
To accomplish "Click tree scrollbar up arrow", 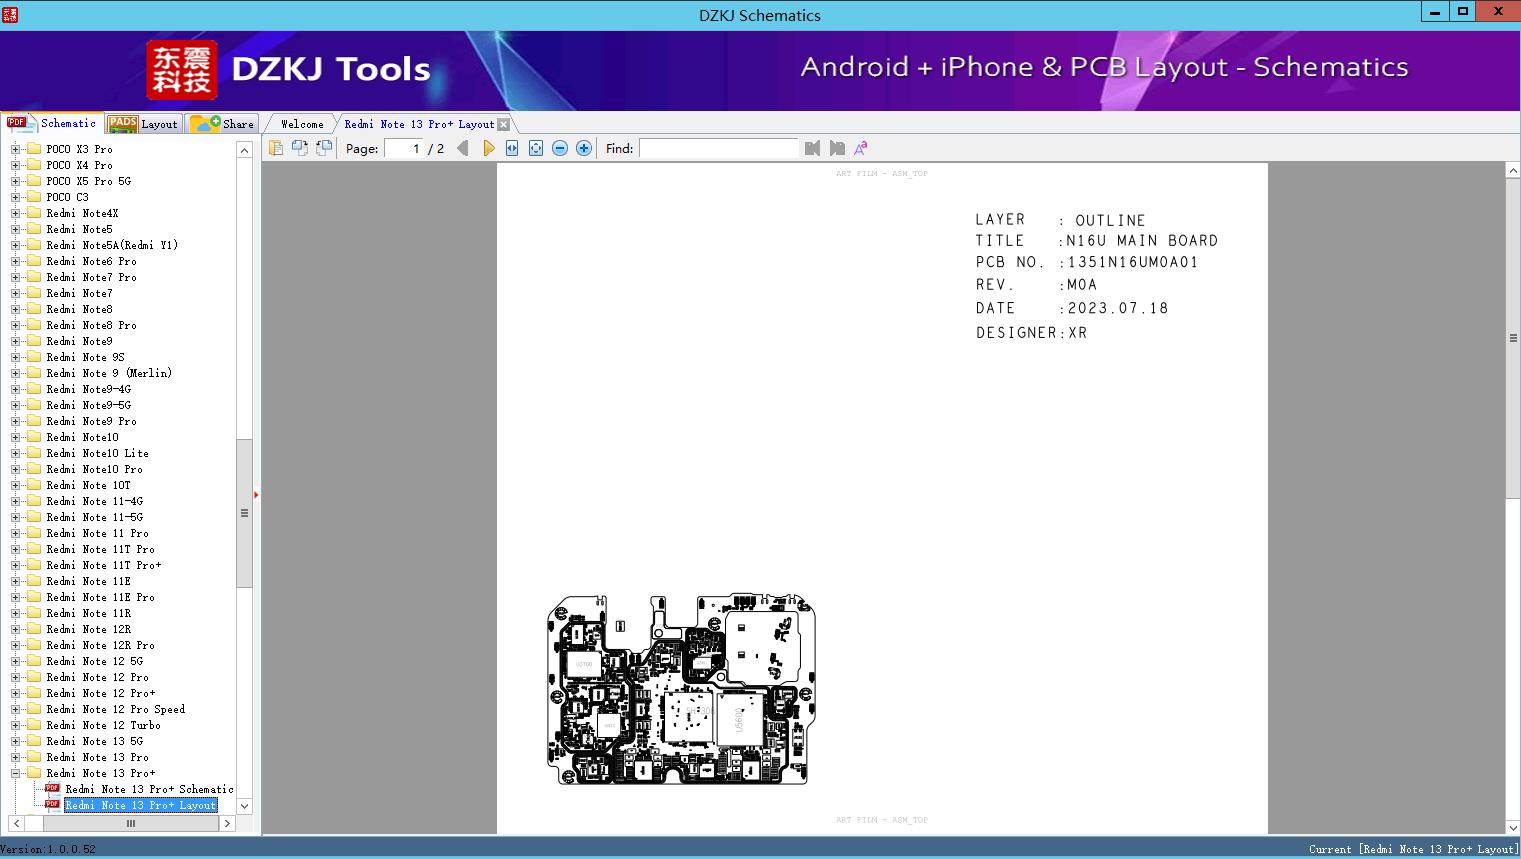I will click(244, 150).
